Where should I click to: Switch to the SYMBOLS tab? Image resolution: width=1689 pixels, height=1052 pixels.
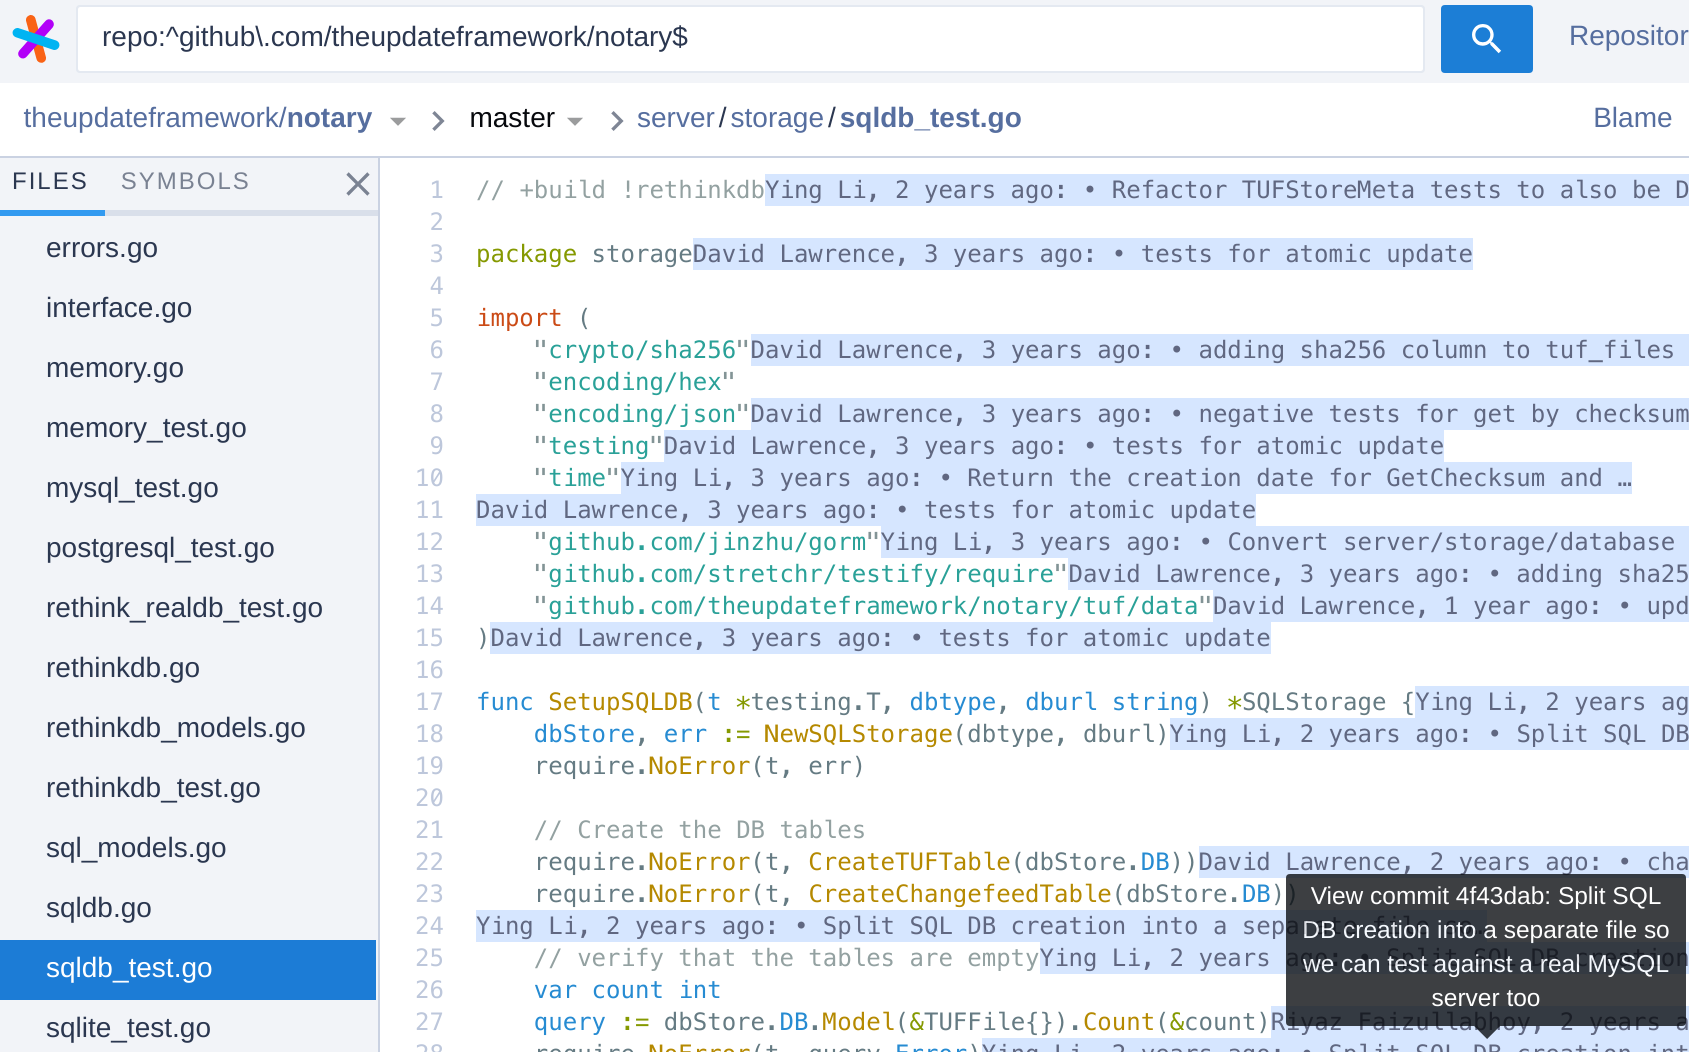pyautogui.click(x=185, y=181)
